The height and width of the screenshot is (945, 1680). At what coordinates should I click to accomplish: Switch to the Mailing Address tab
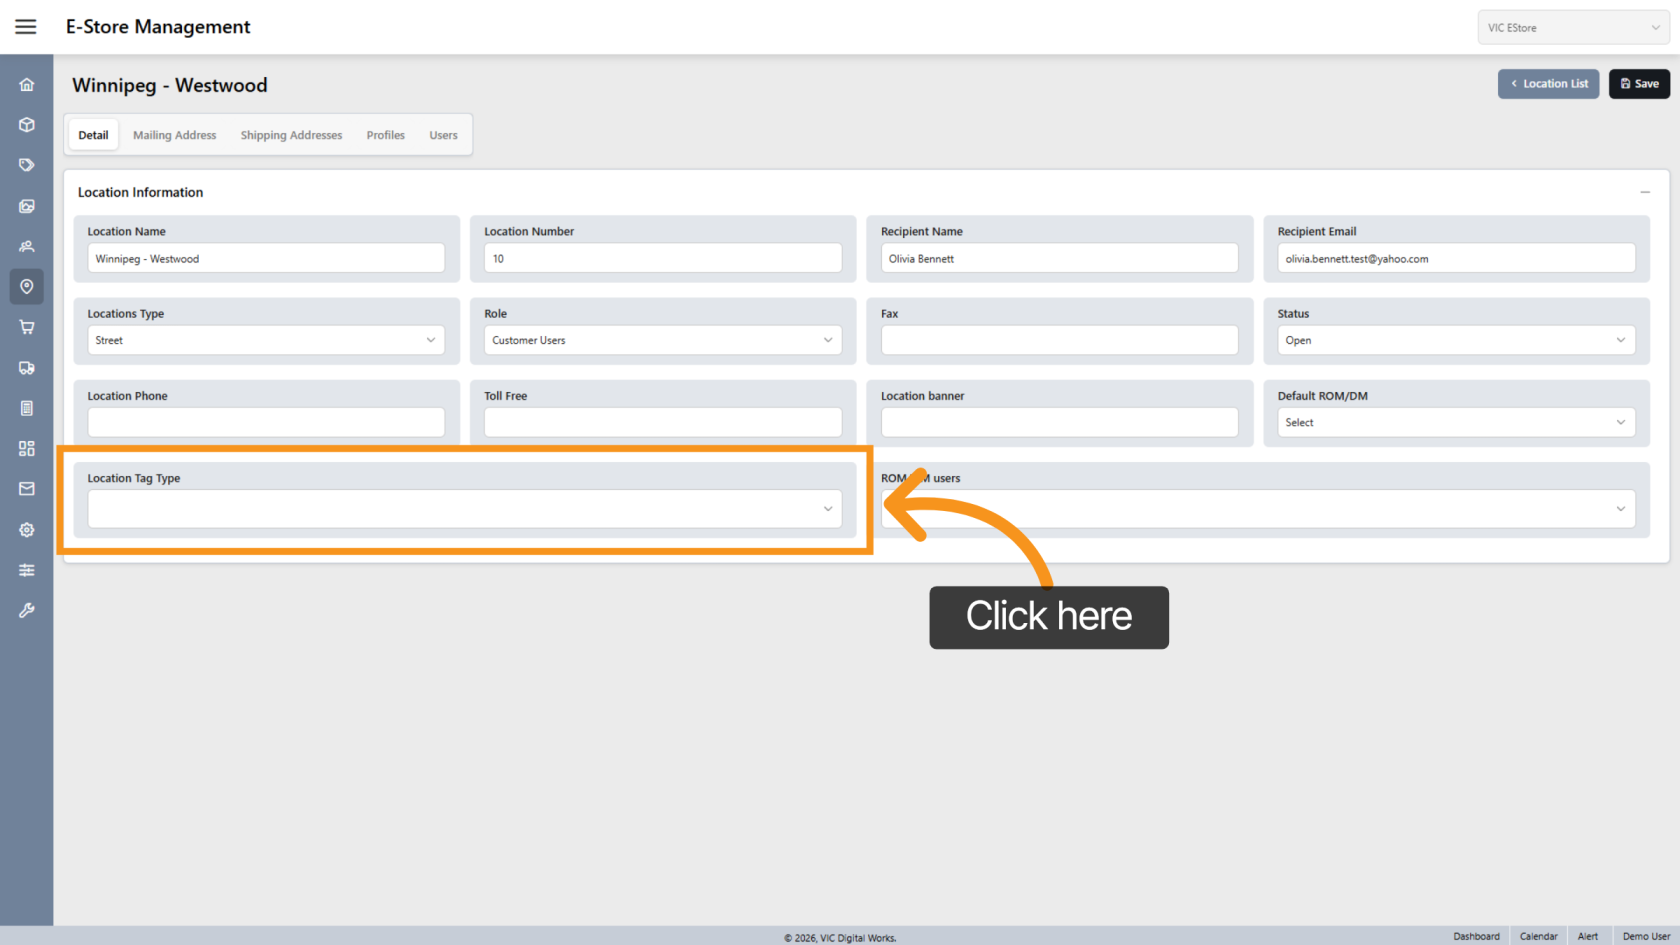pyautogui.click(x=174, y=135)
